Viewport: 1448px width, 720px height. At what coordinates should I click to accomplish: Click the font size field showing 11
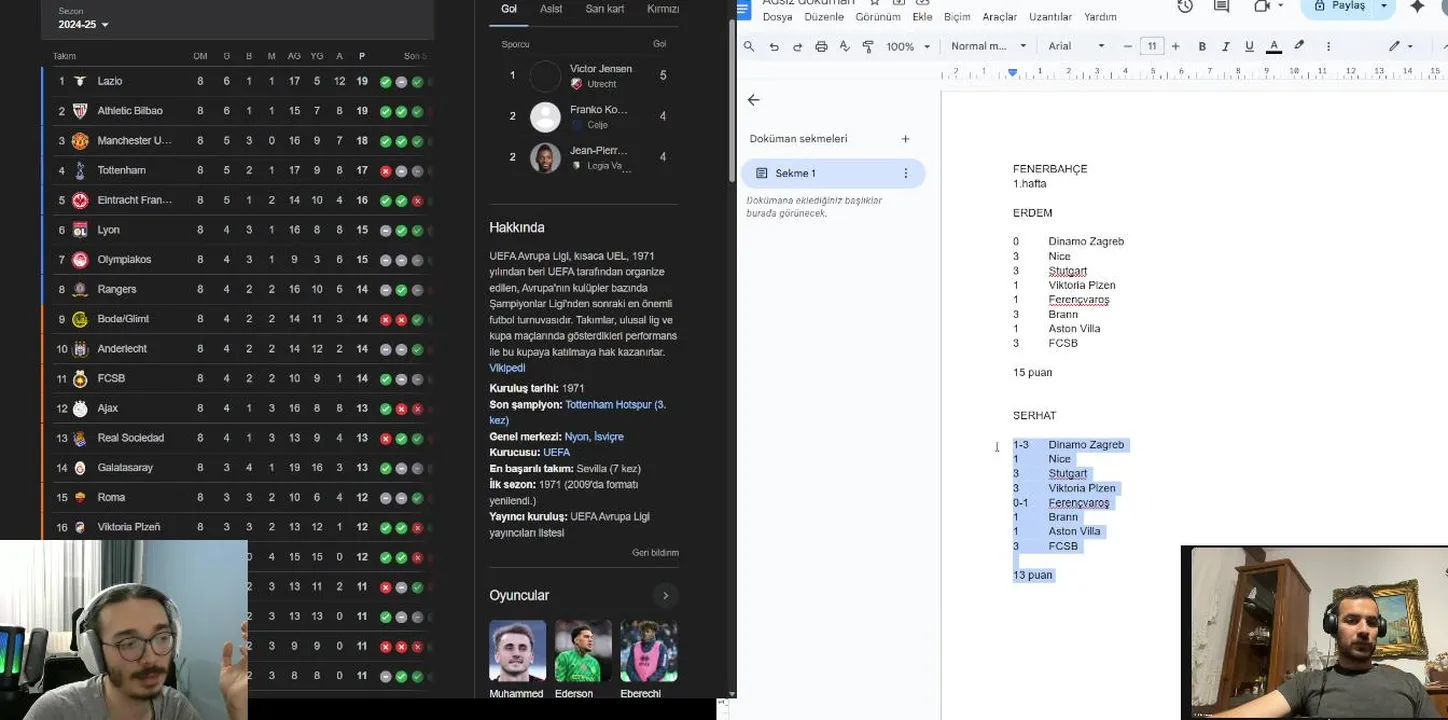click(1152, 46)
